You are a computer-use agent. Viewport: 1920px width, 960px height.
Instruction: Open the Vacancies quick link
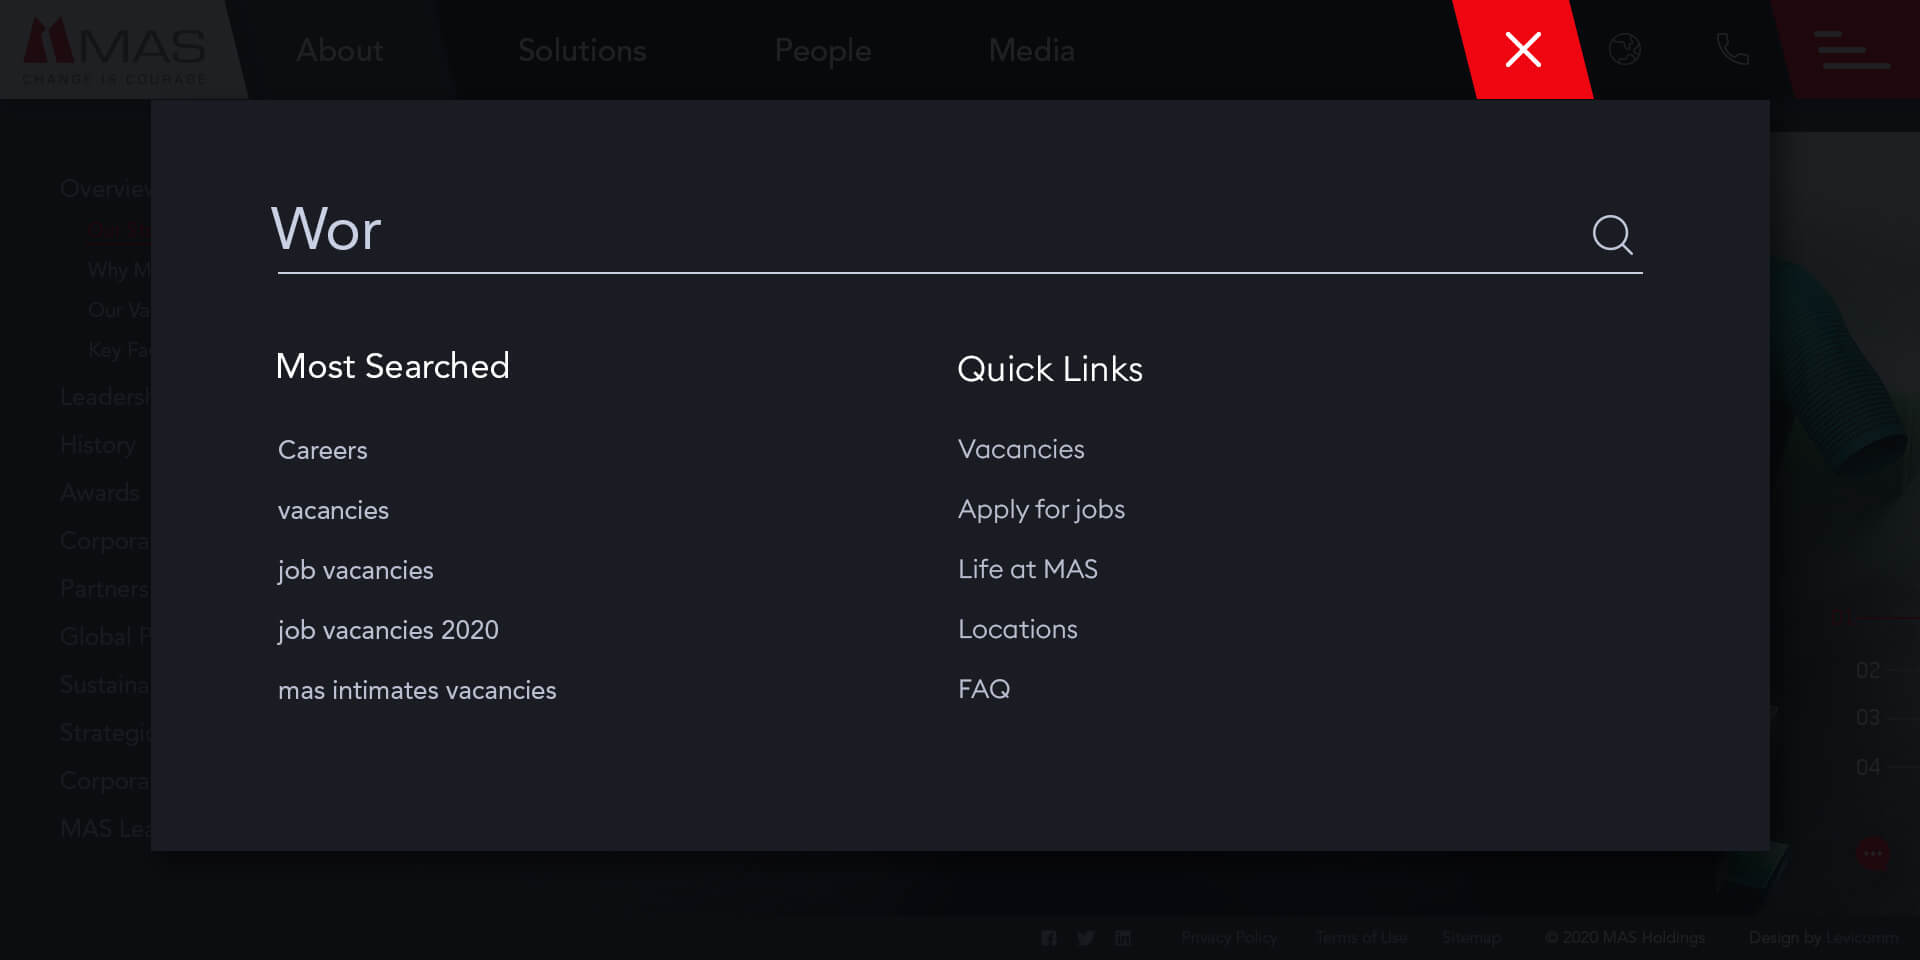(x=1020, y=449)
